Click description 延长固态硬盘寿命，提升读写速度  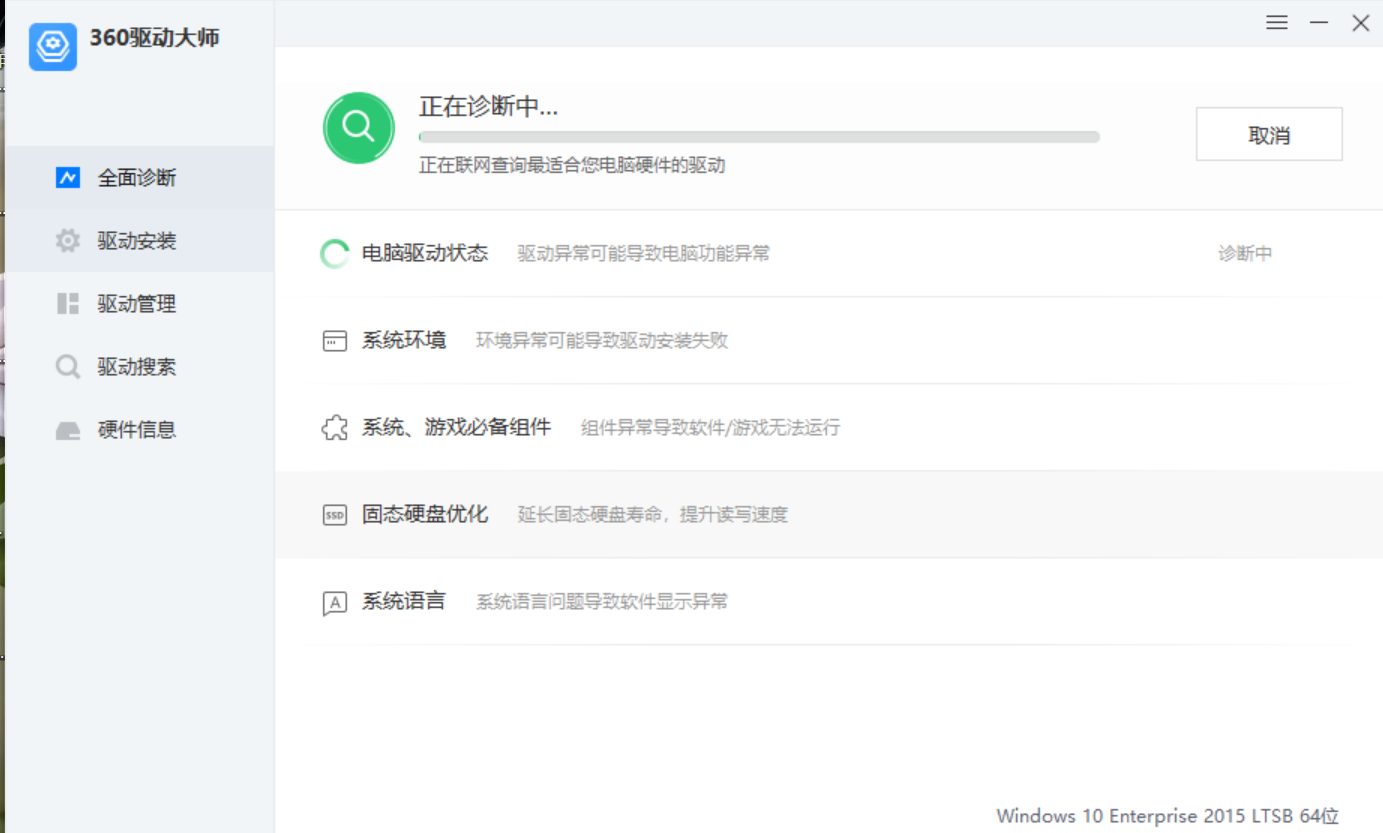(653, 515)
